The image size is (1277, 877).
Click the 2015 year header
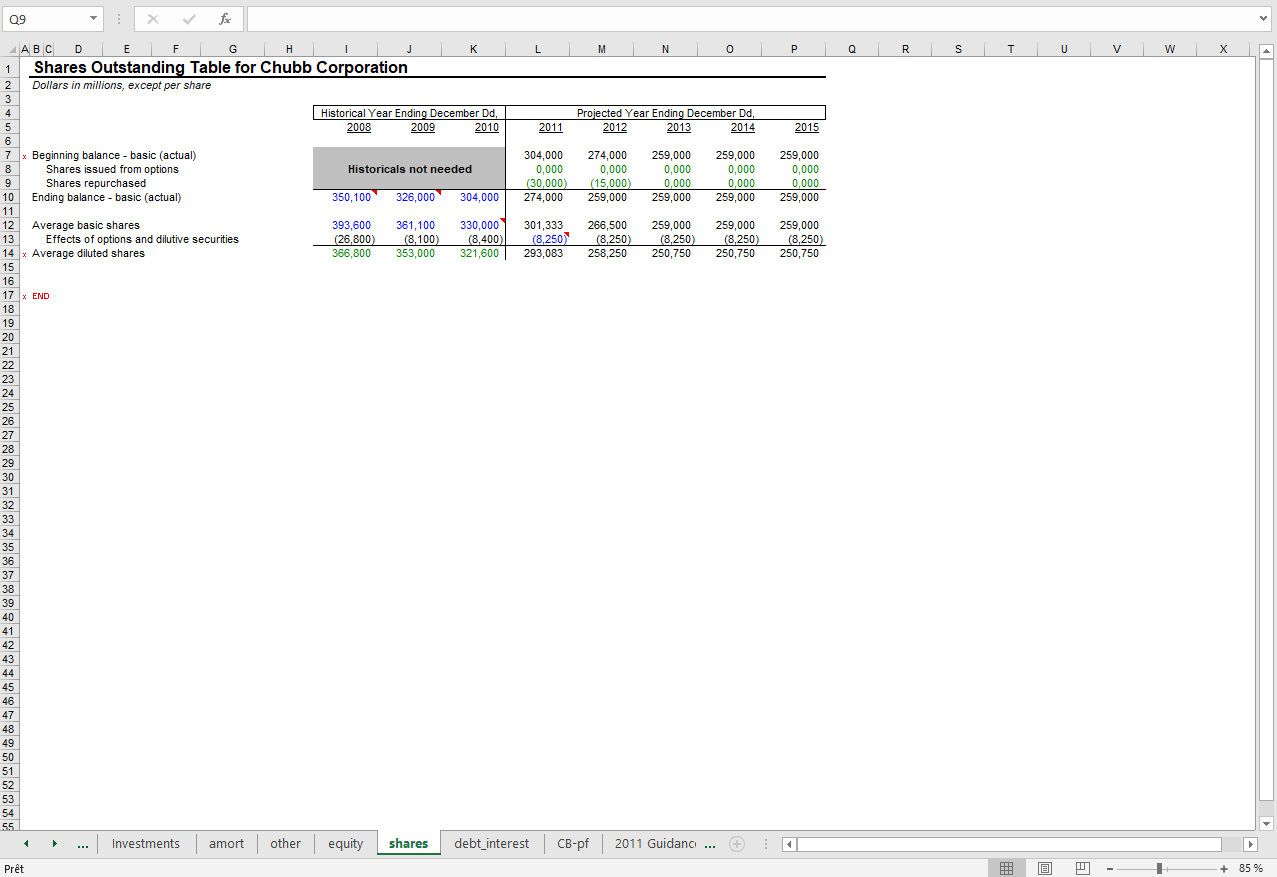pyautogui.click(x=807, y=127)
